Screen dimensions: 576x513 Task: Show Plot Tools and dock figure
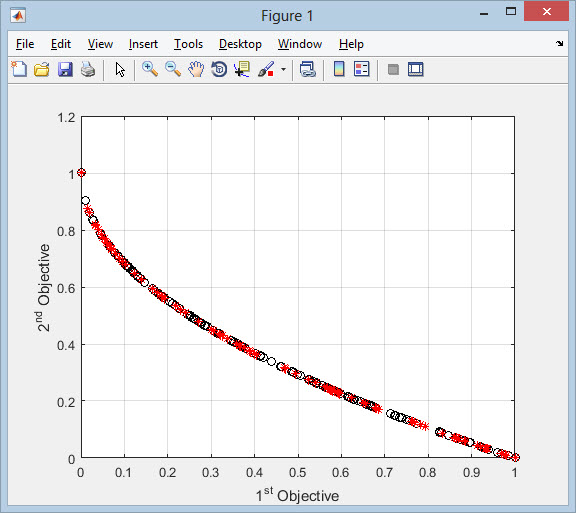click(415, 69)
